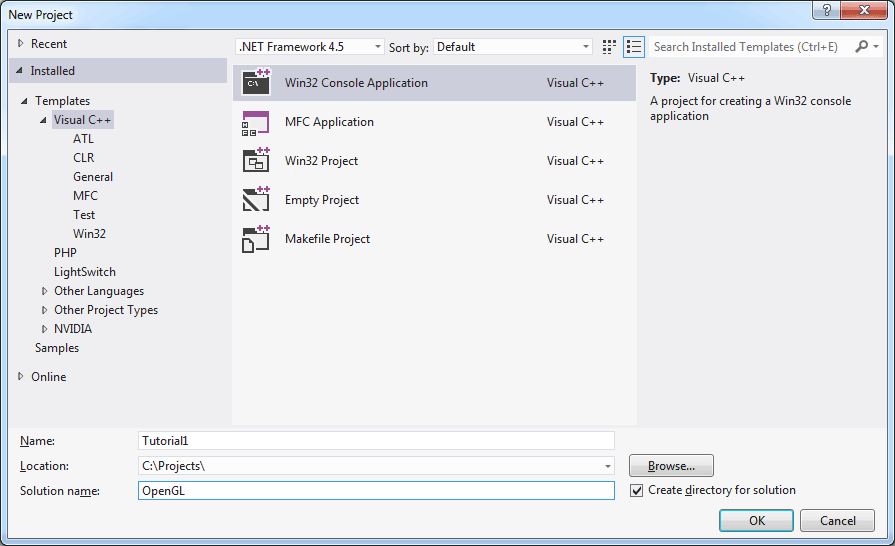The width and height of the screenshot is (895, 546).
Task: Click OK to create the project
Action: [756, 520]
